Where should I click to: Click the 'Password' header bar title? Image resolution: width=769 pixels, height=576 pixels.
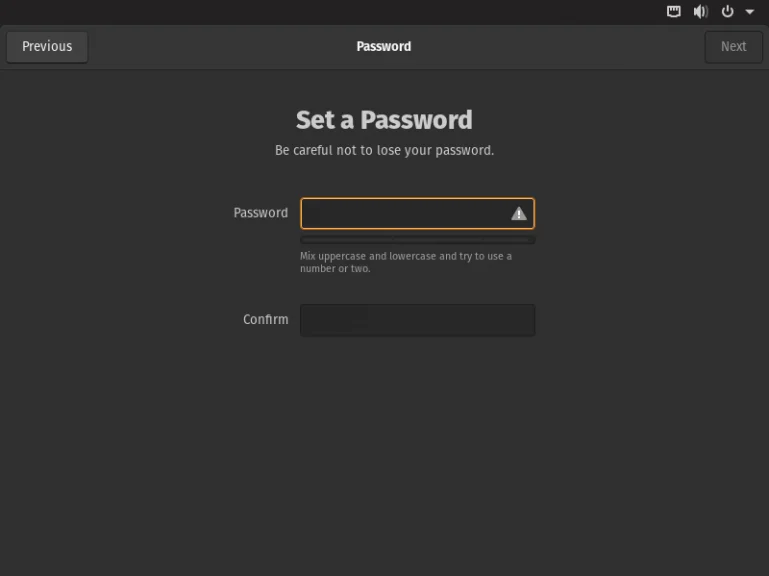[x=384, y=46]
